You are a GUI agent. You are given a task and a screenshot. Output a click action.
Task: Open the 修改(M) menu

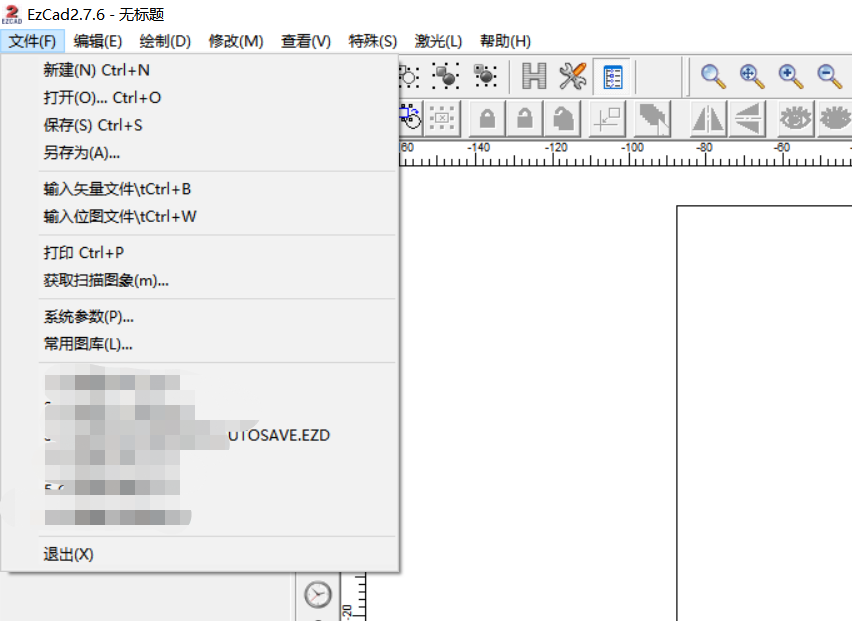(236, 41)
